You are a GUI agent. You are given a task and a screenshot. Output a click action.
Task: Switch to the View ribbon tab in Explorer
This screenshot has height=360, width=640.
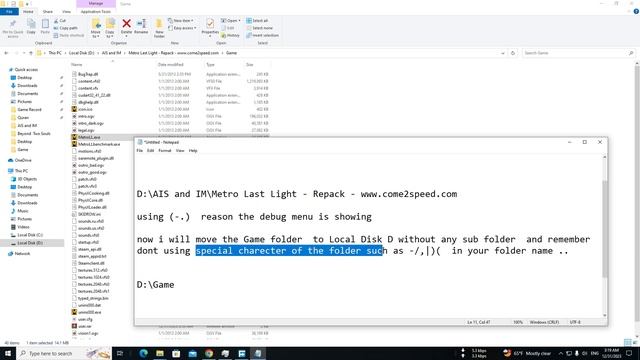coord(66,12)
